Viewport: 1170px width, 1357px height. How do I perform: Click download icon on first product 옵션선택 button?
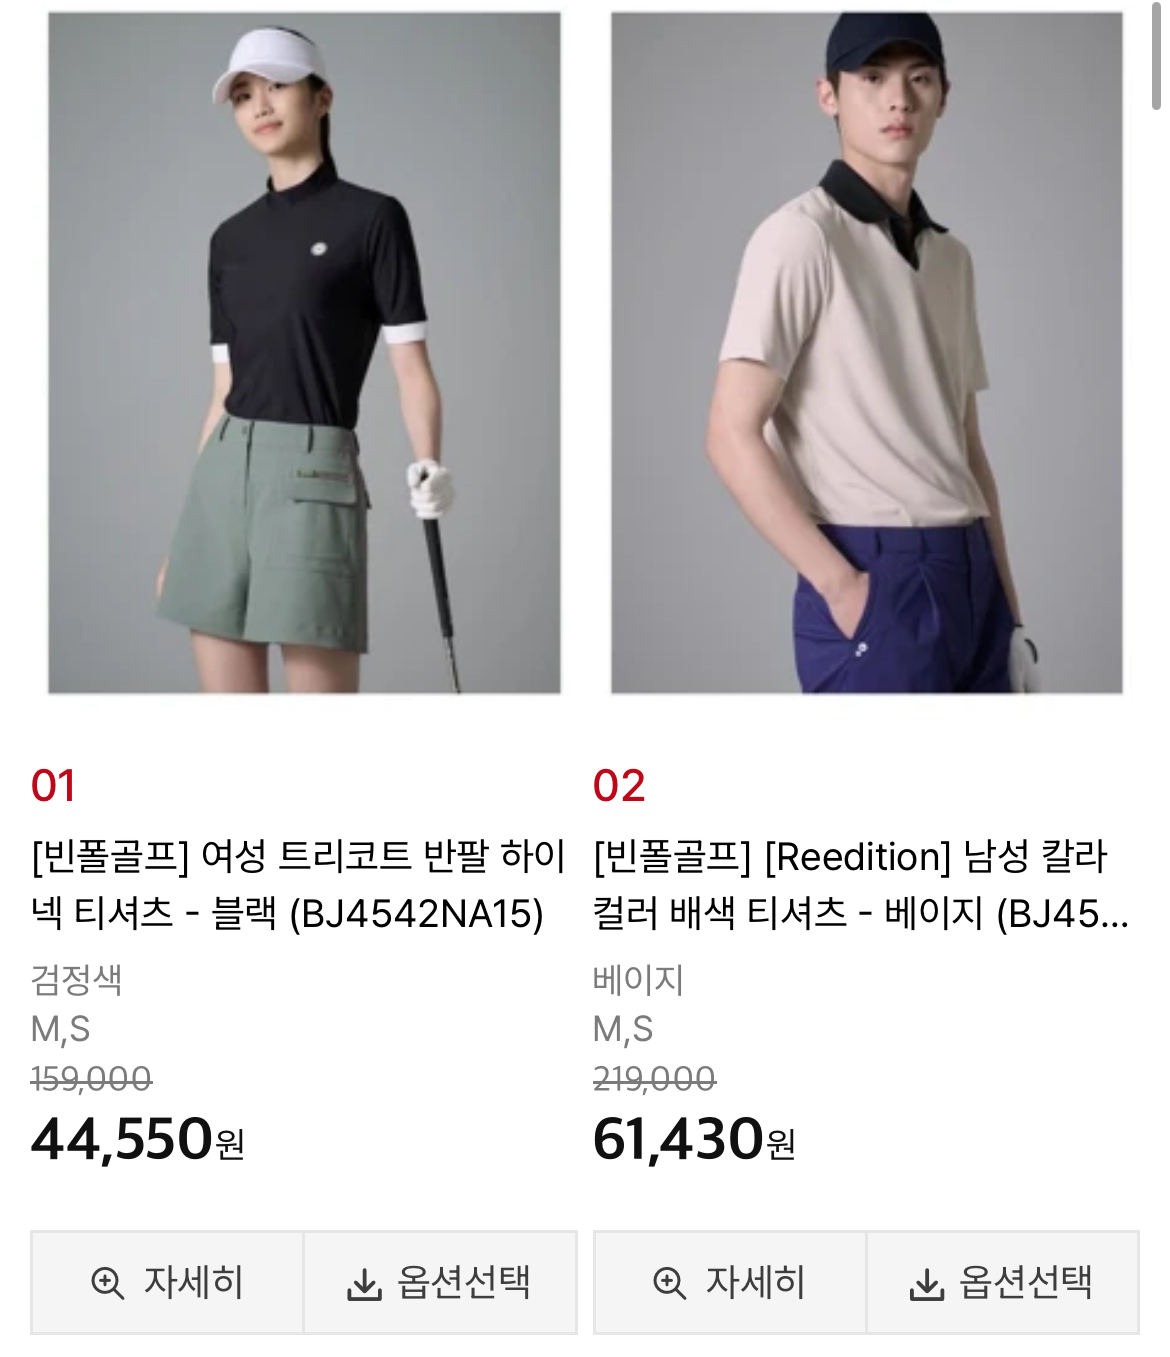(364, 1284)
